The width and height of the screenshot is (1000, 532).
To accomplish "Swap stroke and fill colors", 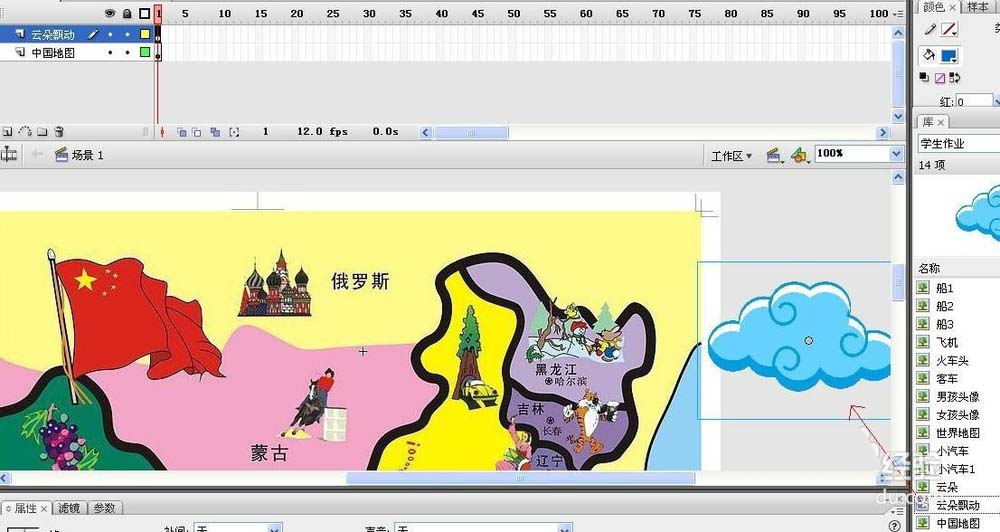I will pyautogui.click(x=955, y=78).
